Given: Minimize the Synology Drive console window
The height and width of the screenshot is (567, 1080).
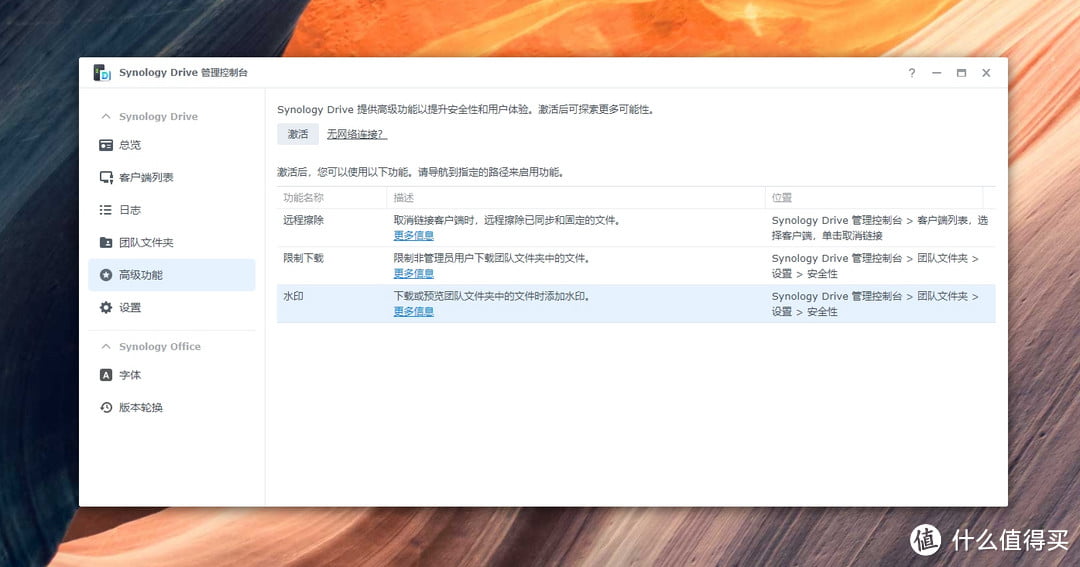Looking at the screenshot, I should click(936, 72).
